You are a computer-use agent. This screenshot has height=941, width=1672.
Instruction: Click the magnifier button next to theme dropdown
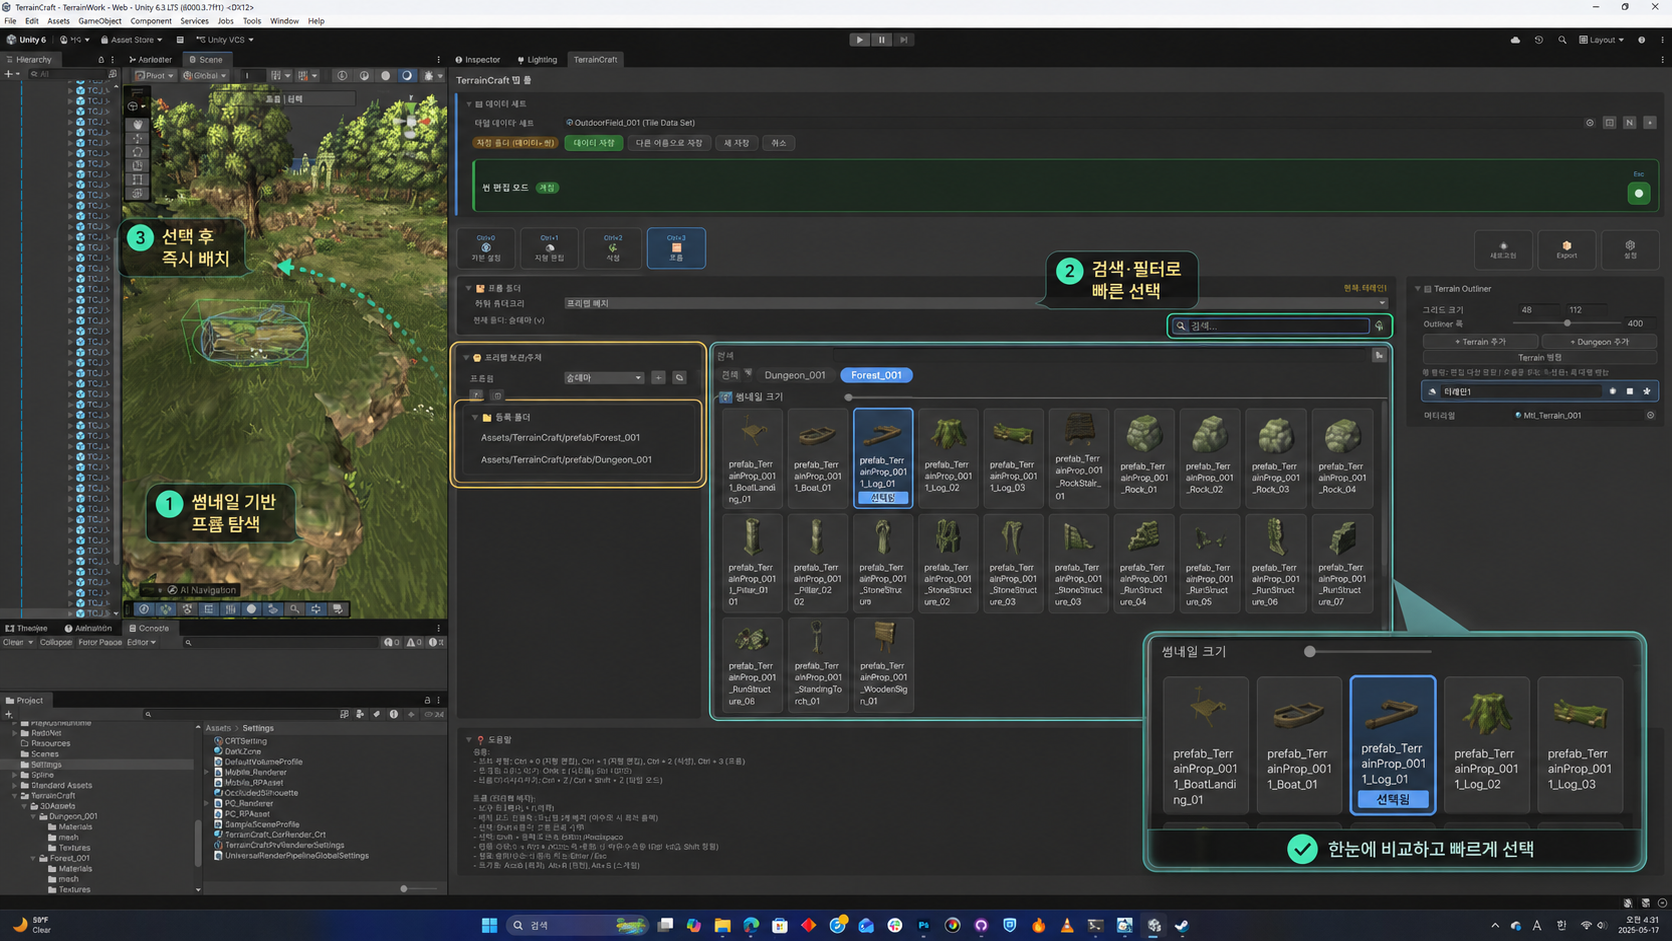coord(679,378)
